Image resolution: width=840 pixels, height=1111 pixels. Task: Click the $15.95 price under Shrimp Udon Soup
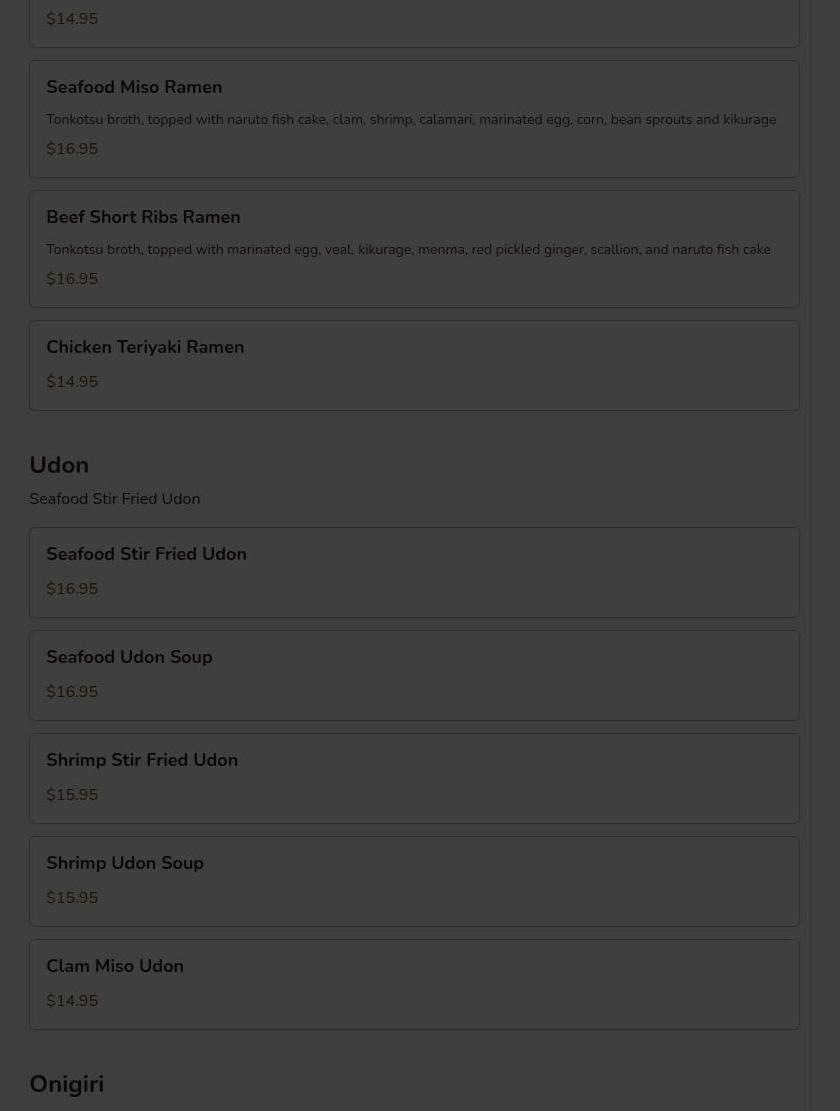tap(72, 897)
